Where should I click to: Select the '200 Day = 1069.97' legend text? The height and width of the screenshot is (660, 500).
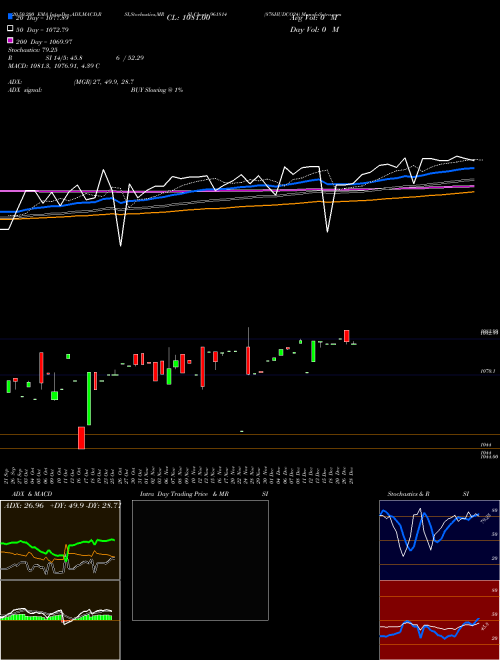(x=44, y=42)
